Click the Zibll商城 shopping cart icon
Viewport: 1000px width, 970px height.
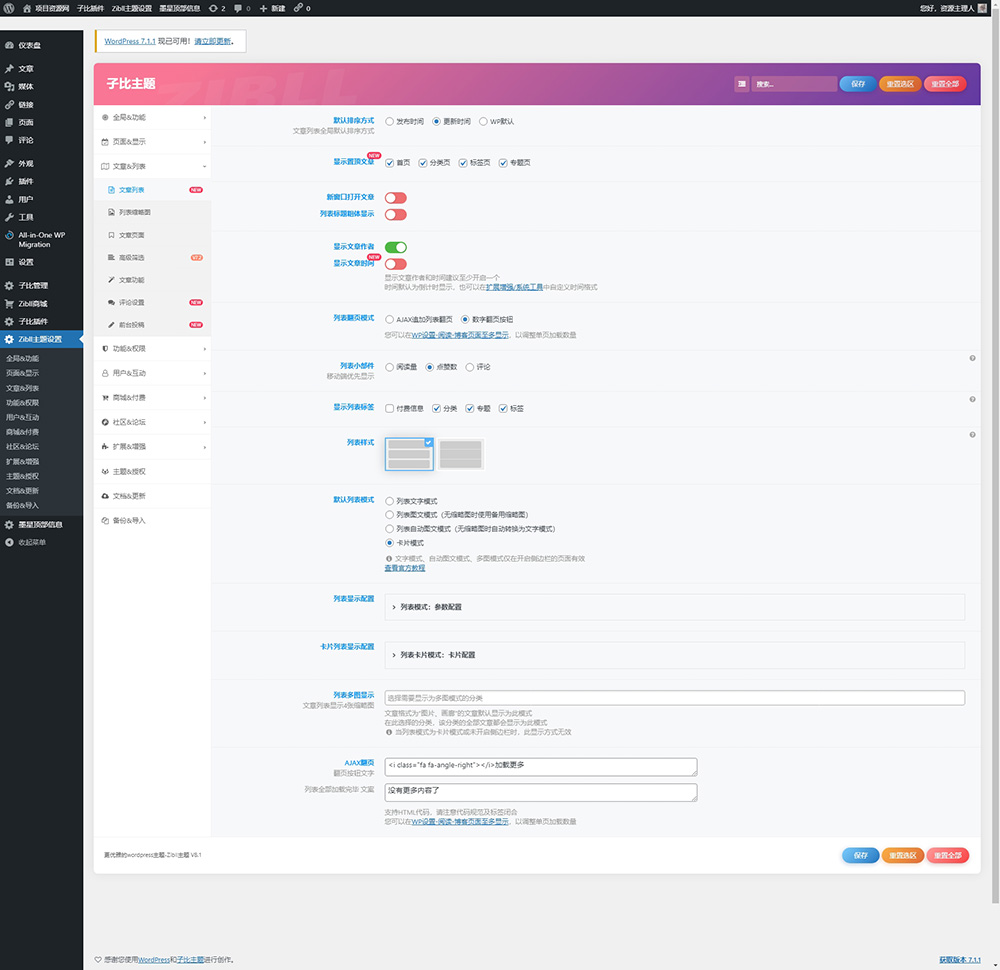tap(9, 304)
